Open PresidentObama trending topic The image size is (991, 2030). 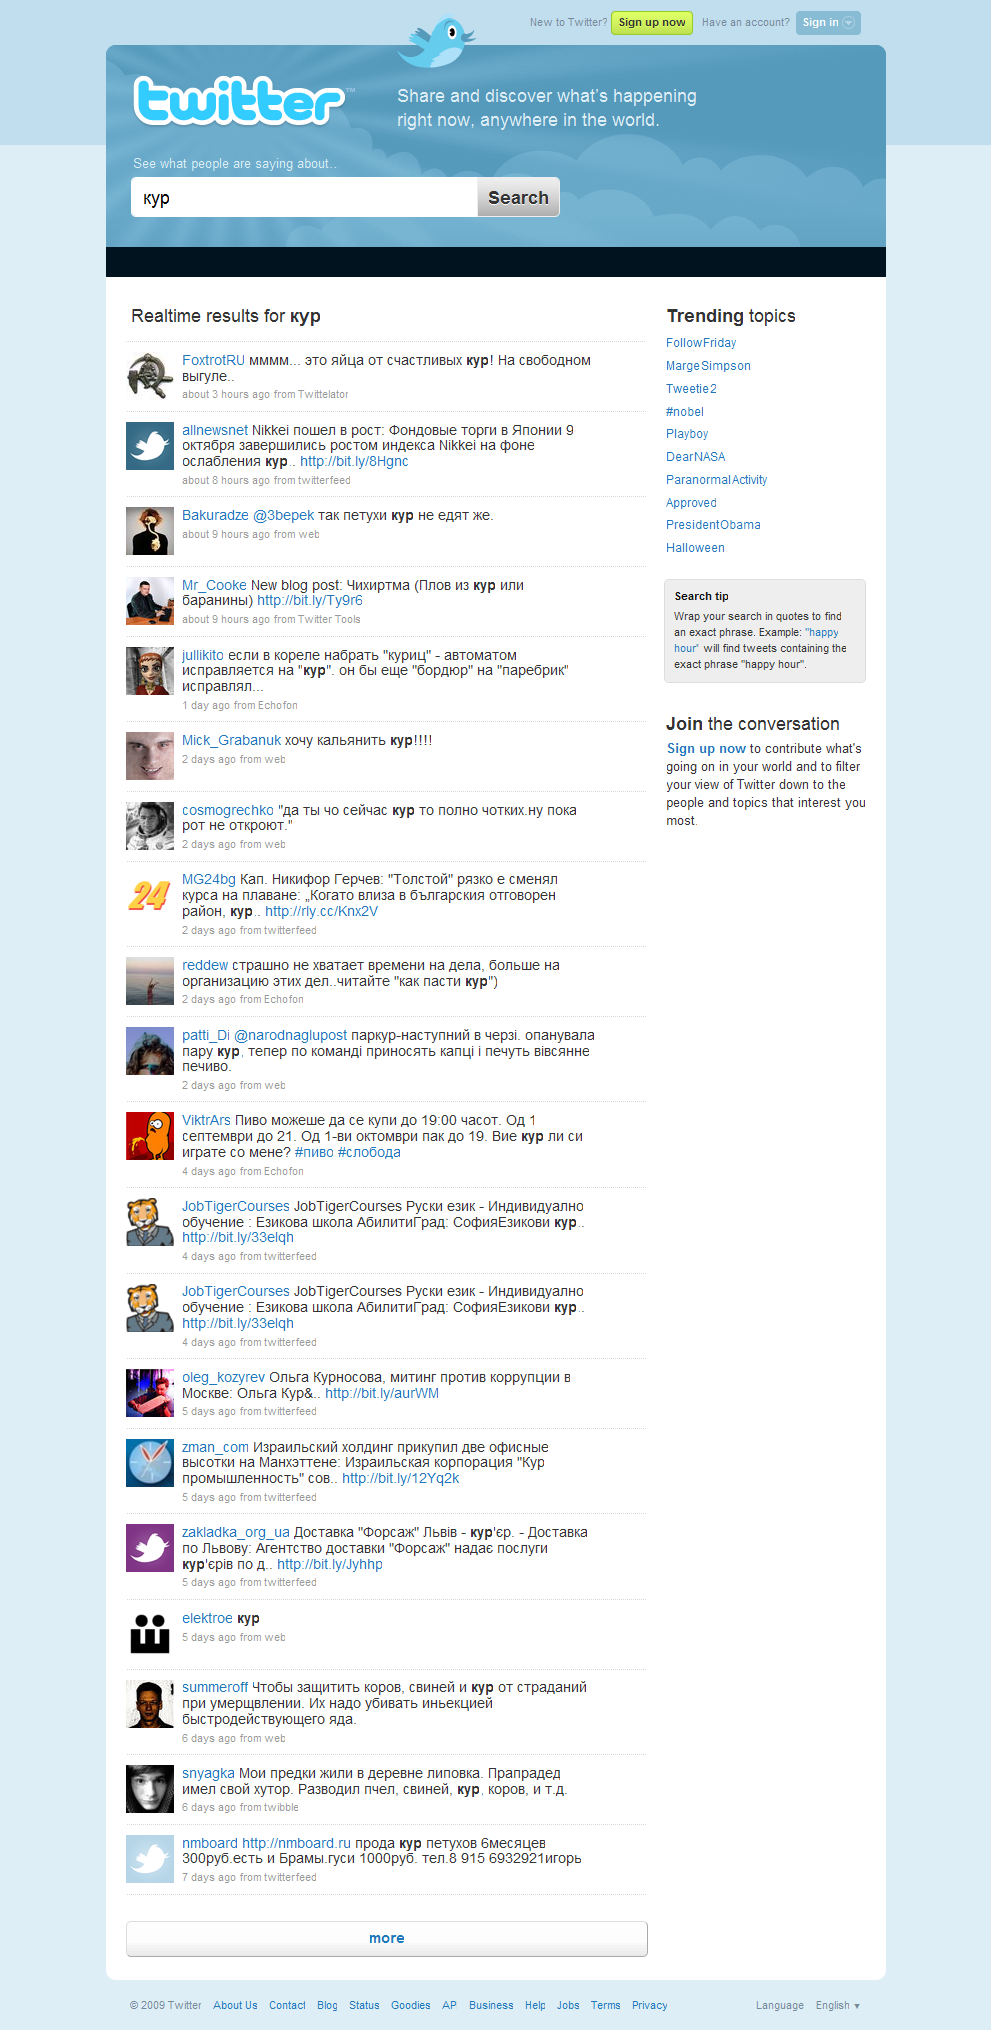(713, 525)
